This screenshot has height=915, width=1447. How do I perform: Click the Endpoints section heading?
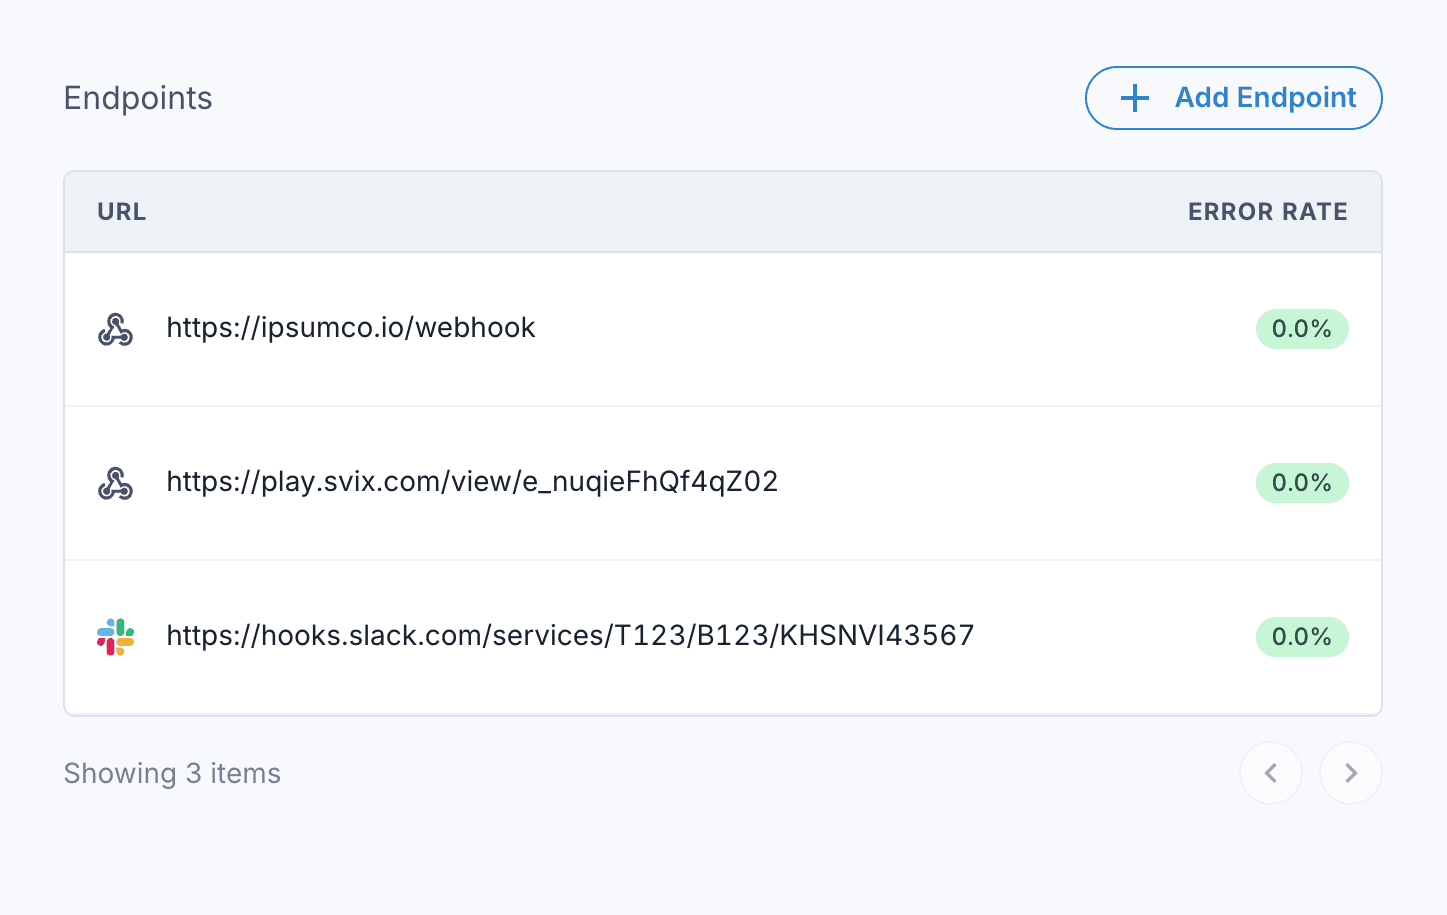(138, 98)
